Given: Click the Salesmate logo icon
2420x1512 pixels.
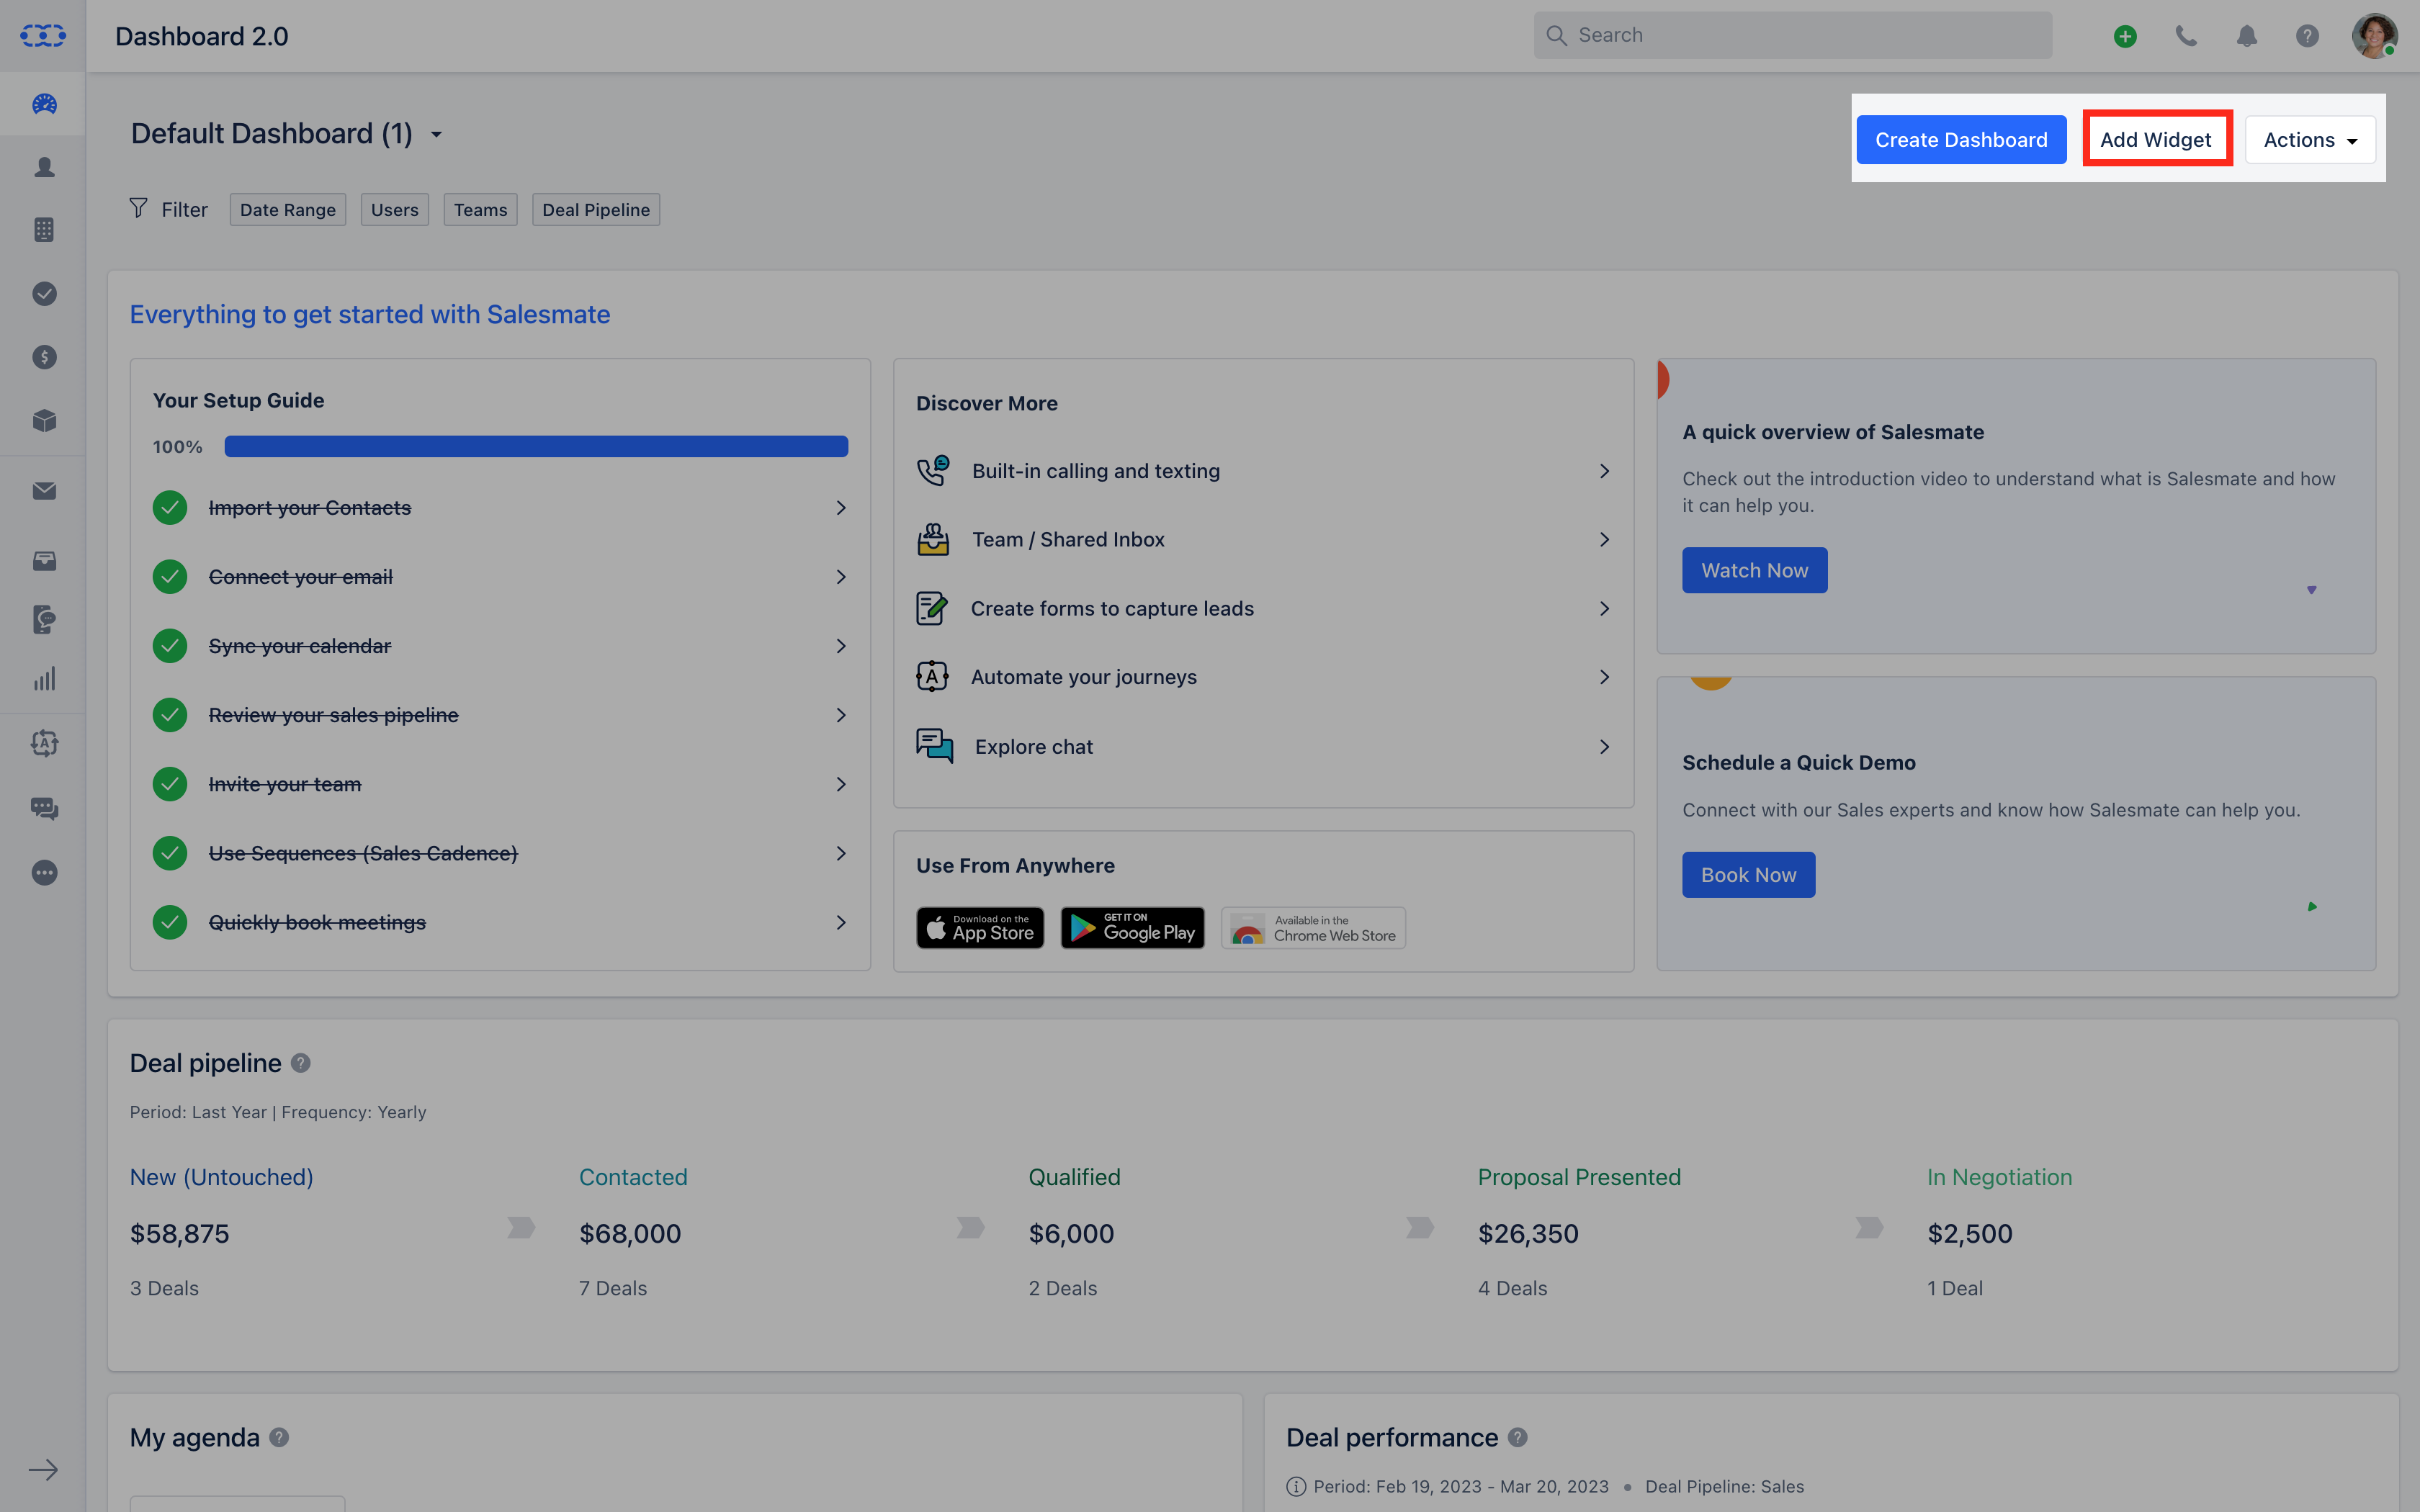Looking at the screenshot, I should pyautogui.click(x=43, y=36).
